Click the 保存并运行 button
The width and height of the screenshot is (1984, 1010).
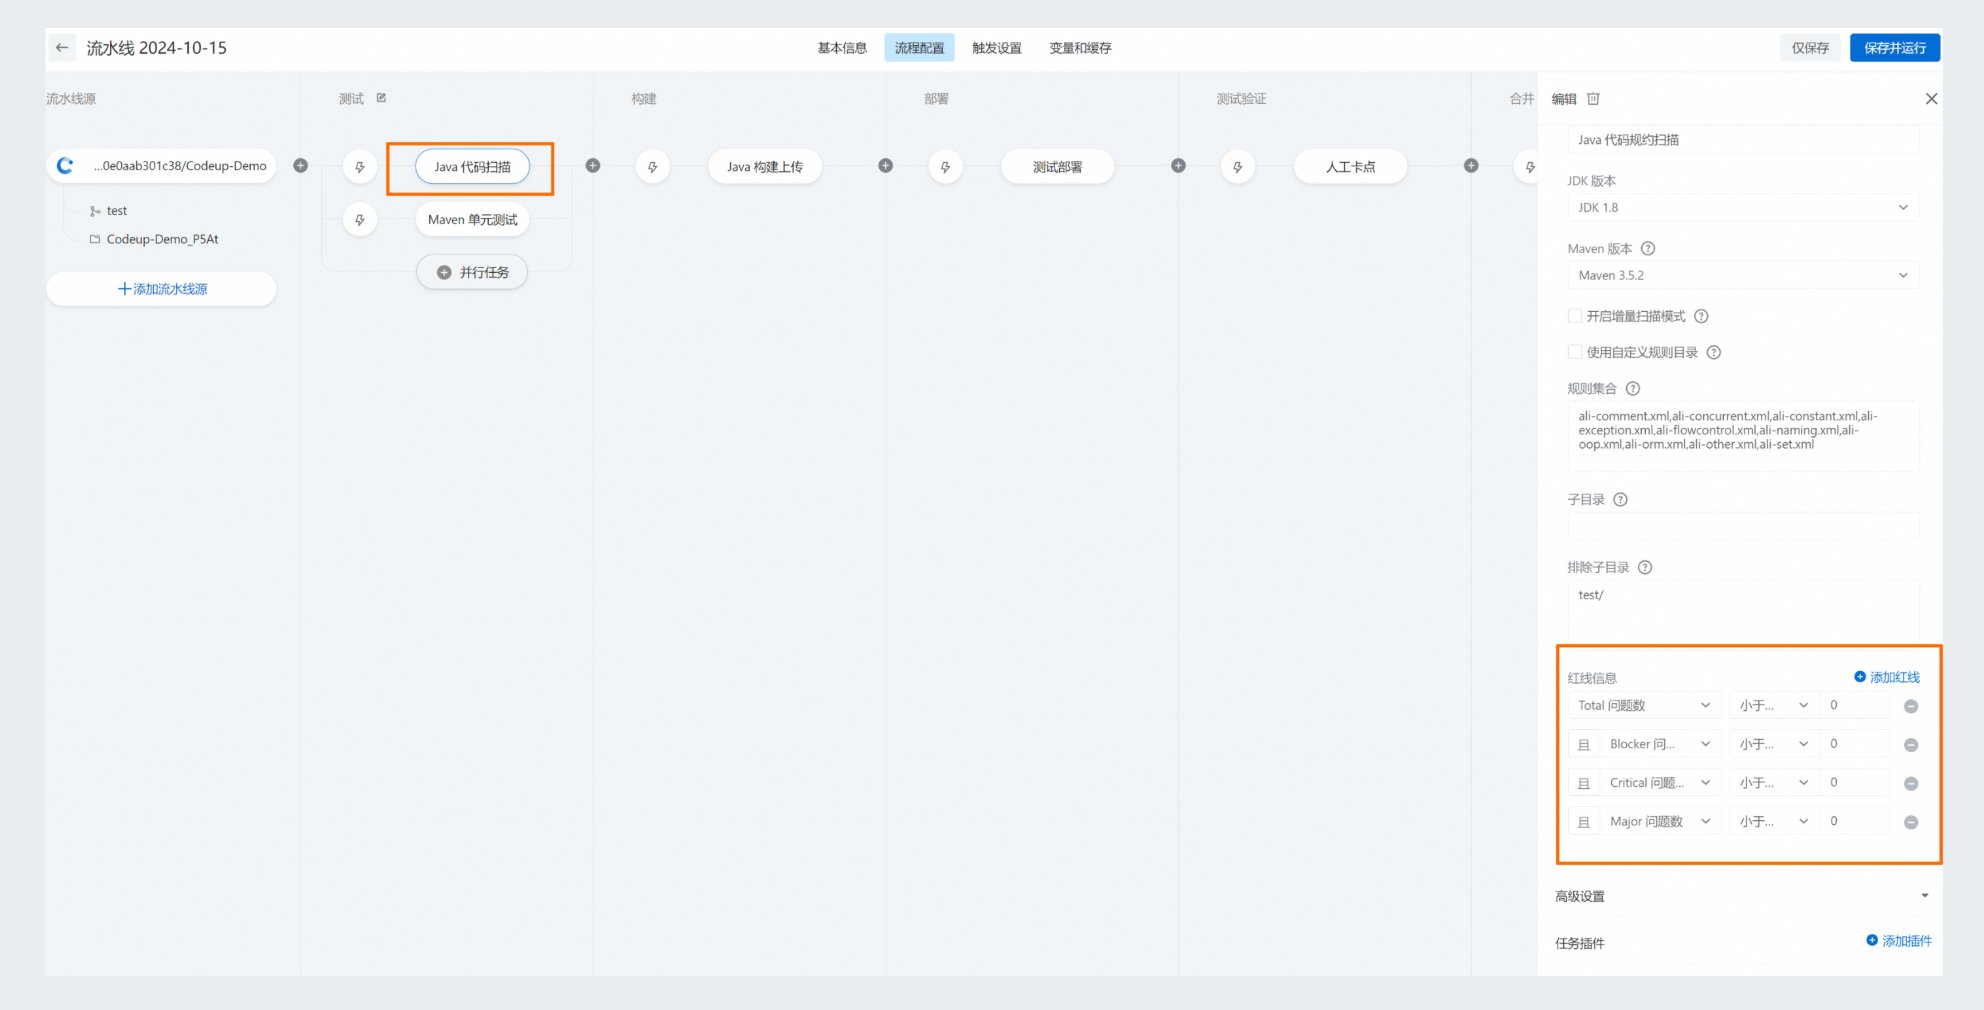(1895, 48)
